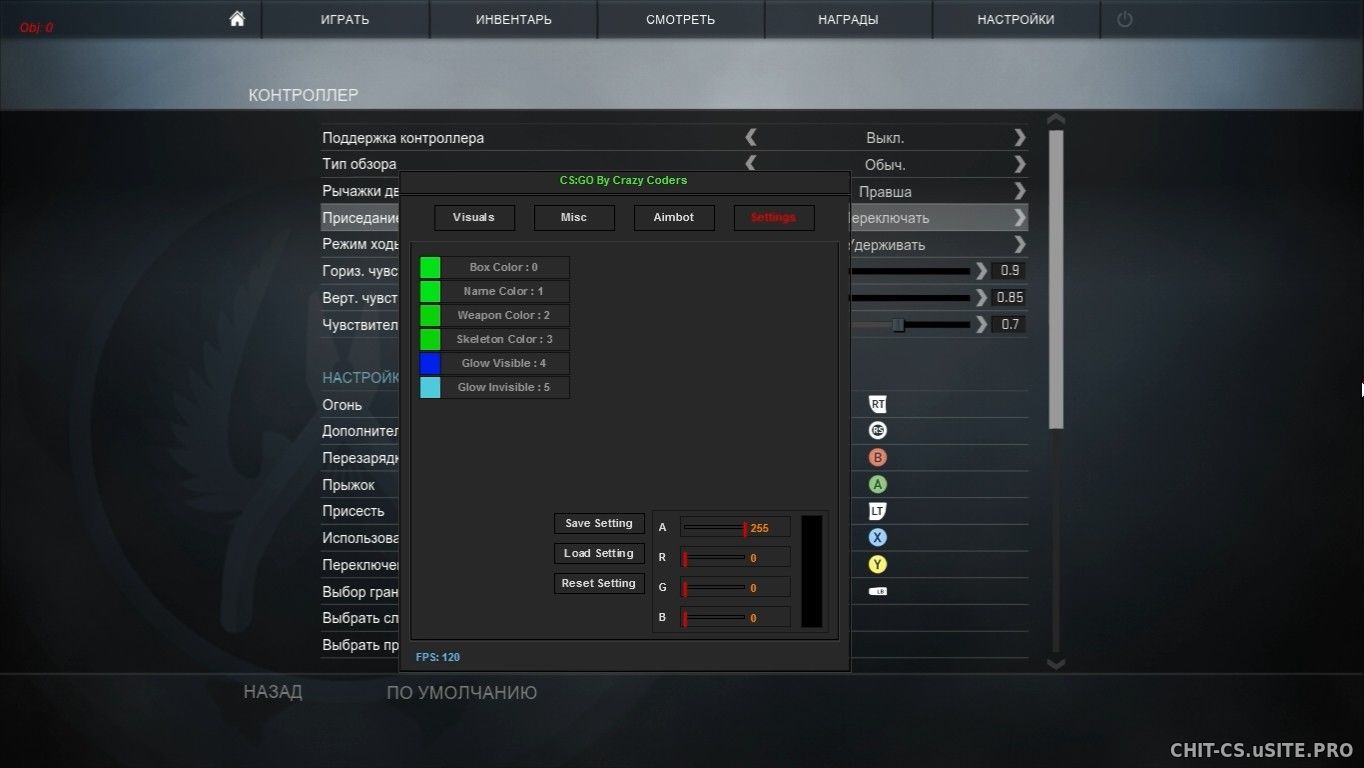The image size is (1364, 768).
Task: Select the Glow Invisible : 5 entry
Action: pos(505,387)
